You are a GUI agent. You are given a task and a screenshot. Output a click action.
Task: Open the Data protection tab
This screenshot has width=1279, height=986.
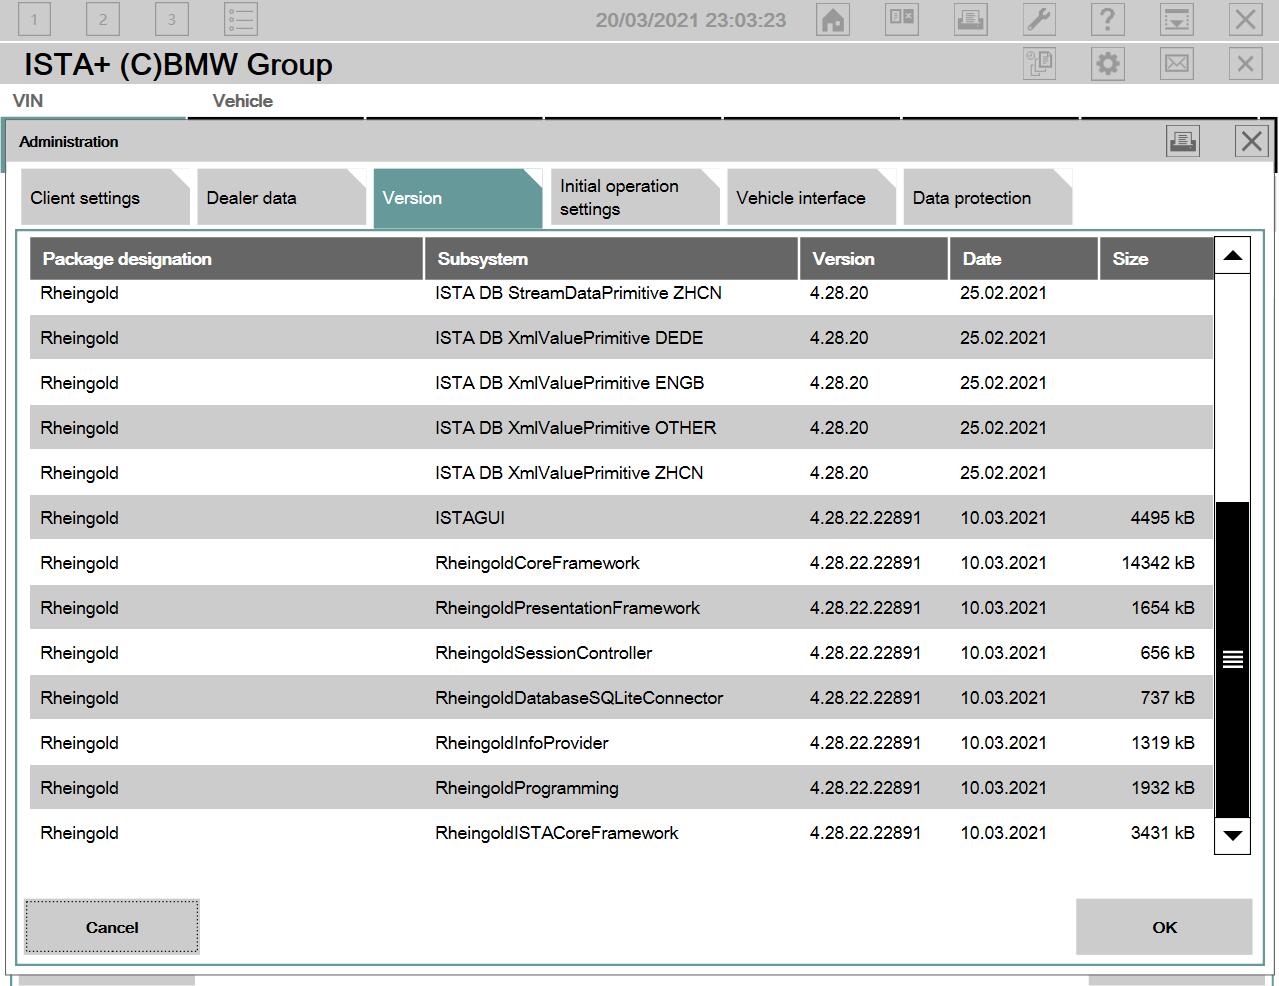coord(987,198)
